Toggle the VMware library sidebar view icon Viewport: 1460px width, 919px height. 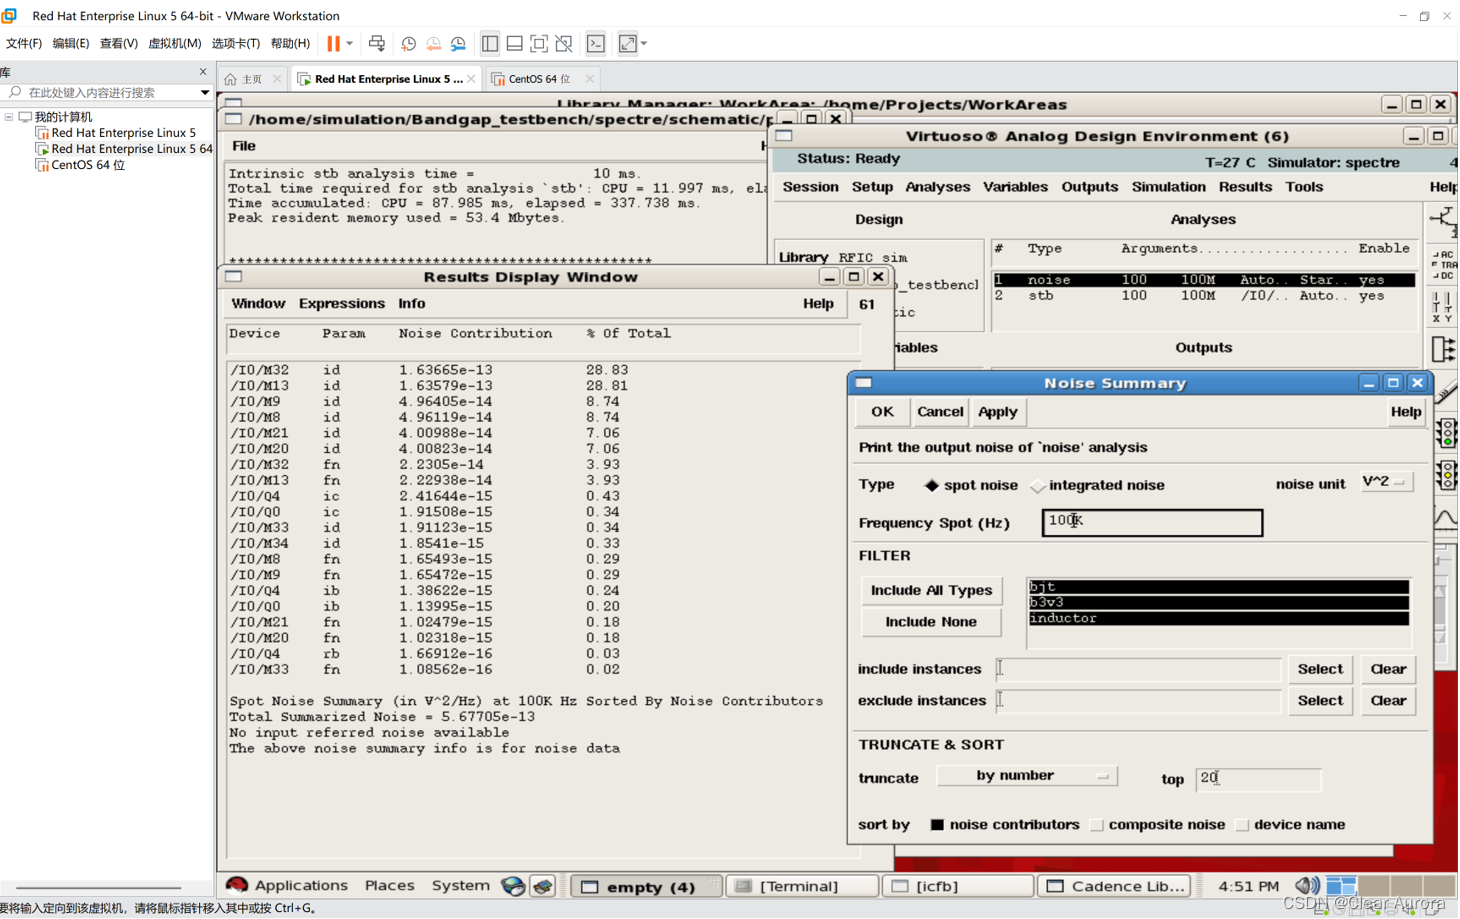[x=490, y=43]
